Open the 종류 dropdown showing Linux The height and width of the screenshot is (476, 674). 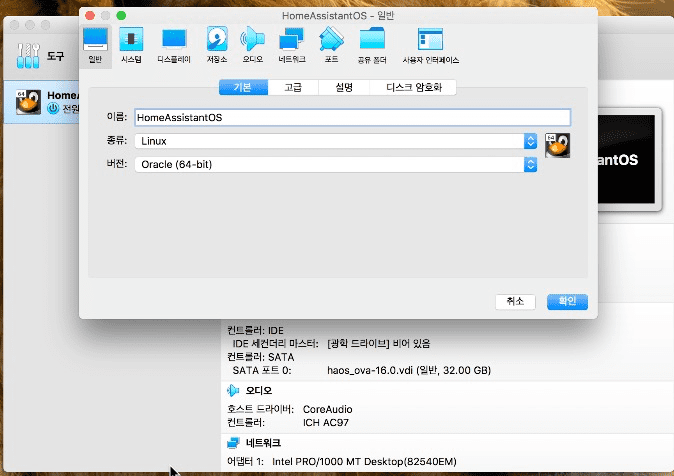point(336,141)
